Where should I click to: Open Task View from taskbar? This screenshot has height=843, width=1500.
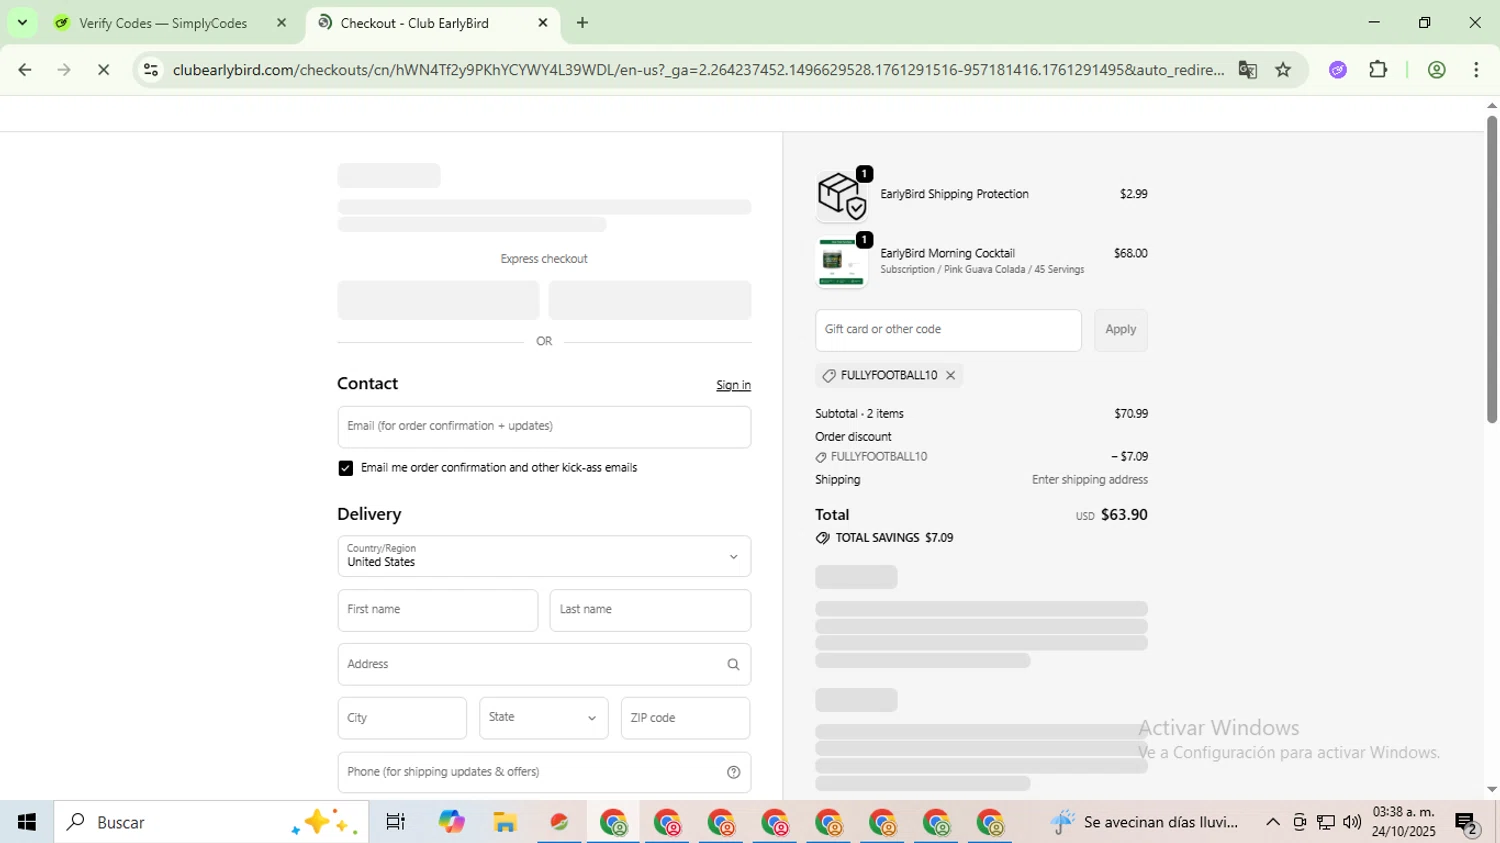tap(395, 822)
